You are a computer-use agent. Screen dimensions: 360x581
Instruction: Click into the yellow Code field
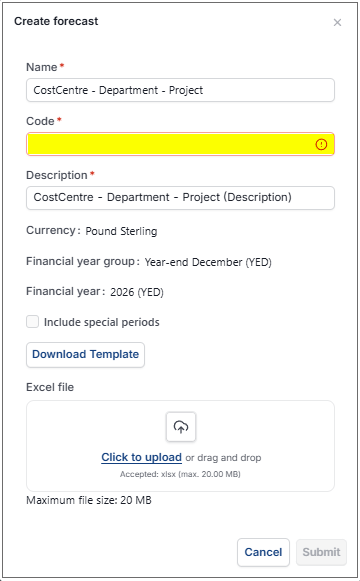(180, 144)
